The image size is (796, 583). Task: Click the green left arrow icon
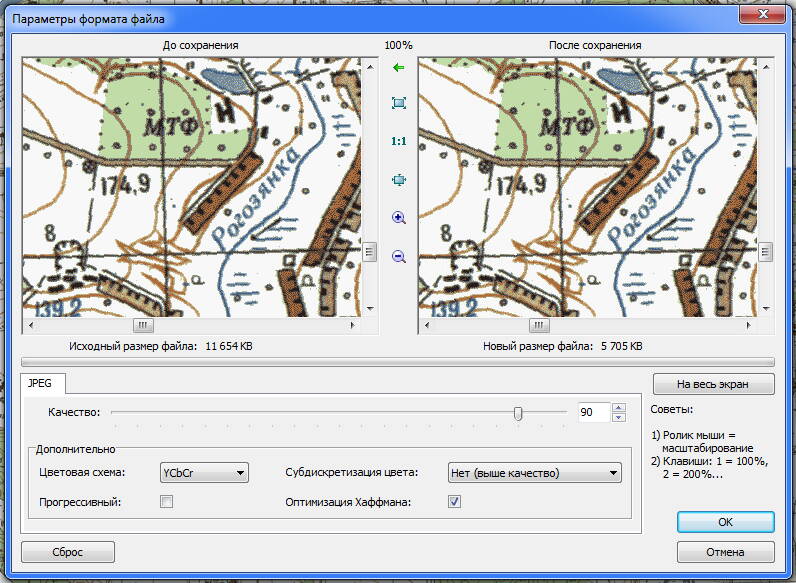[x=398, y=68]
